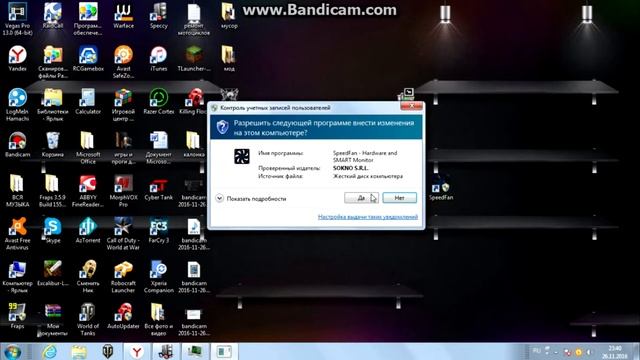This screenshot has width=640, height=360.
Task: Select the World of Tanks desktop shortcut
Action: coord(88,319)
